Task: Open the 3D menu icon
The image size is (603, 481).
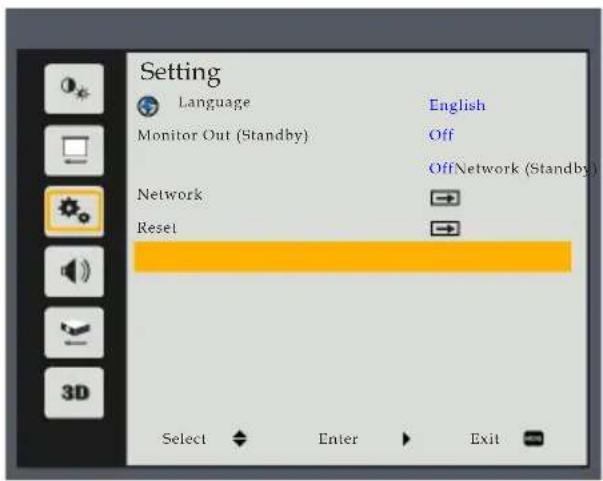Action: point(74,393)
